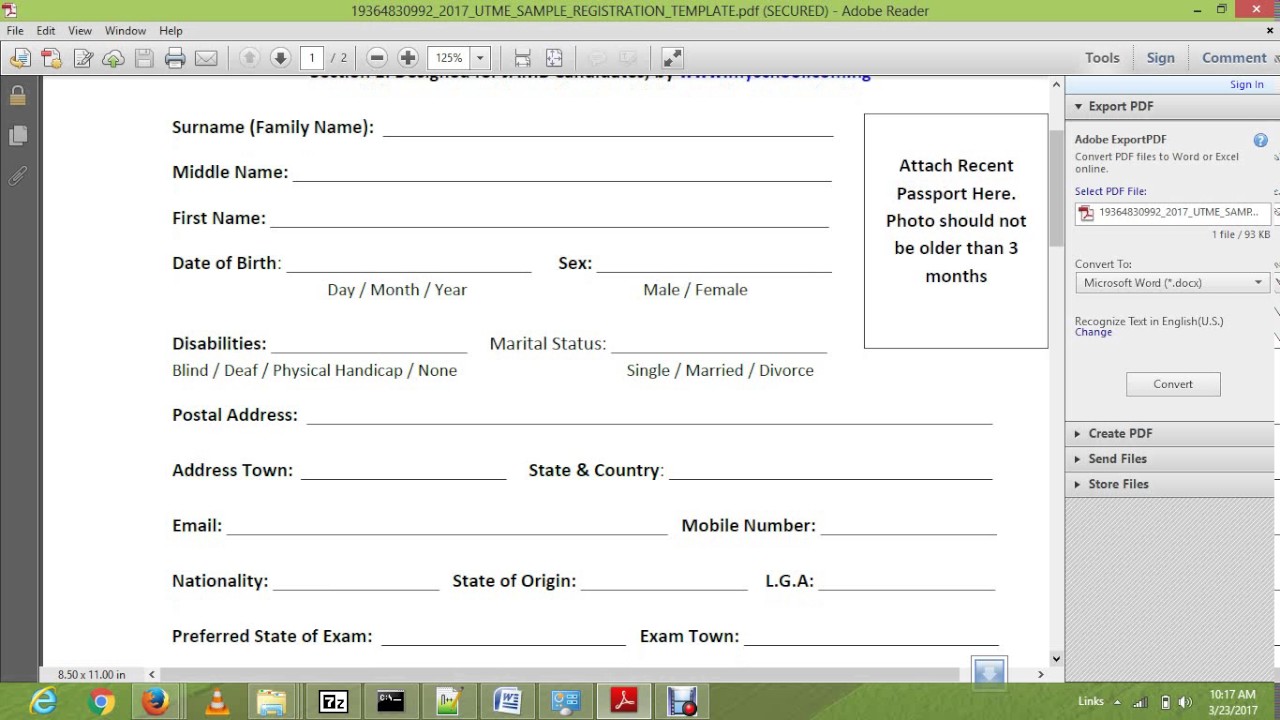This screenshot has height=720, width=1280.
Task: Open the Tools pane tab
Action: pos(1102,58)
